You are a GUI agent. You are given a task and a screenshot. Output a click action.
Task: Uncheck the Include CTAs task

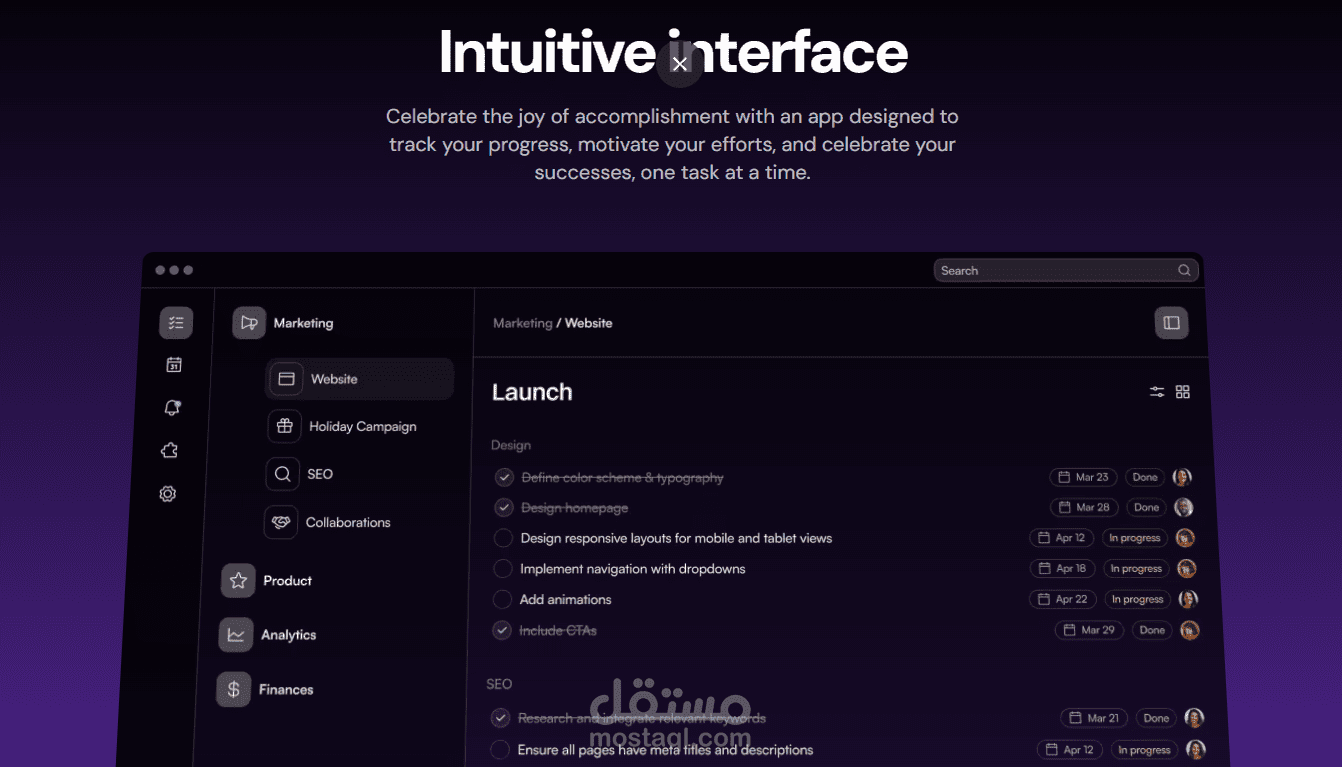pos(502,631)
